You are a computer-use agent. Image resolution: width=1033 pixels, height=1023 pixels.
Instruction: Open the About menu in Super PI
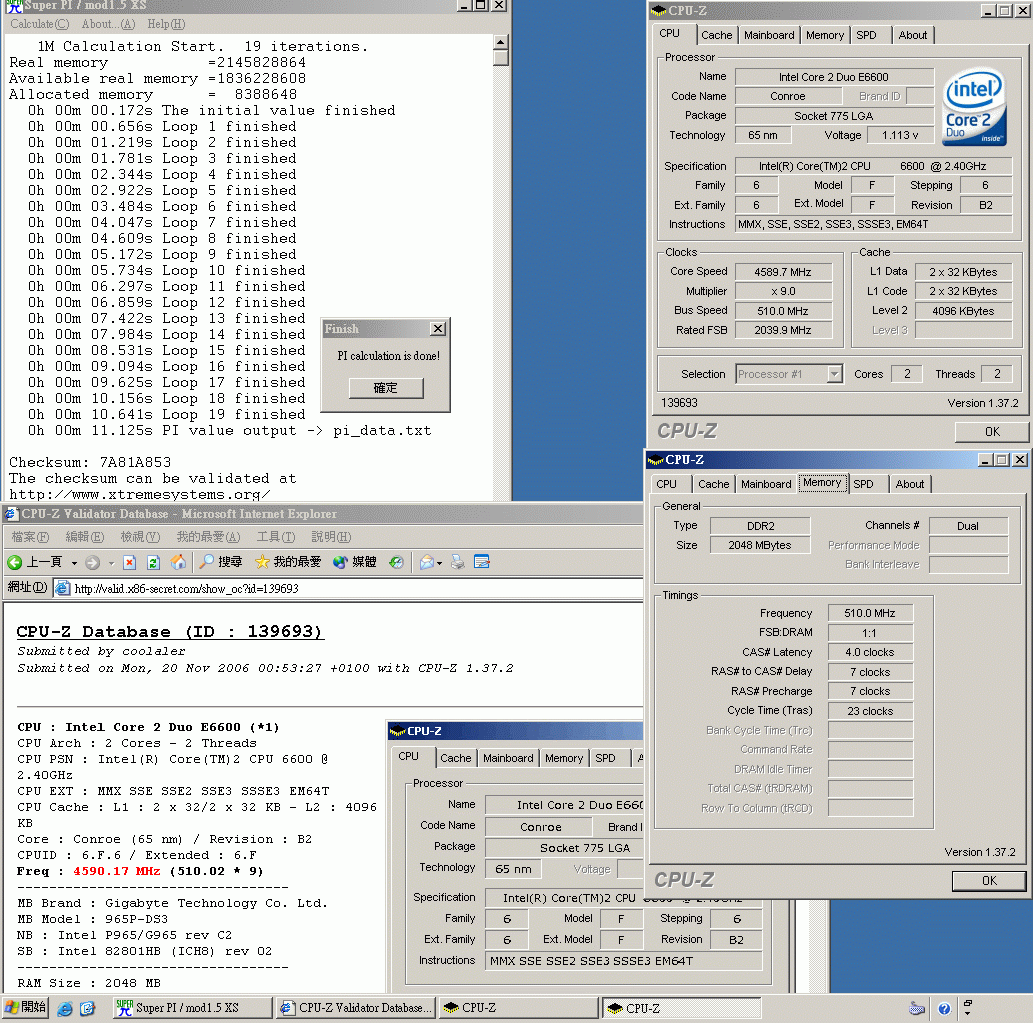coord(108,24)
